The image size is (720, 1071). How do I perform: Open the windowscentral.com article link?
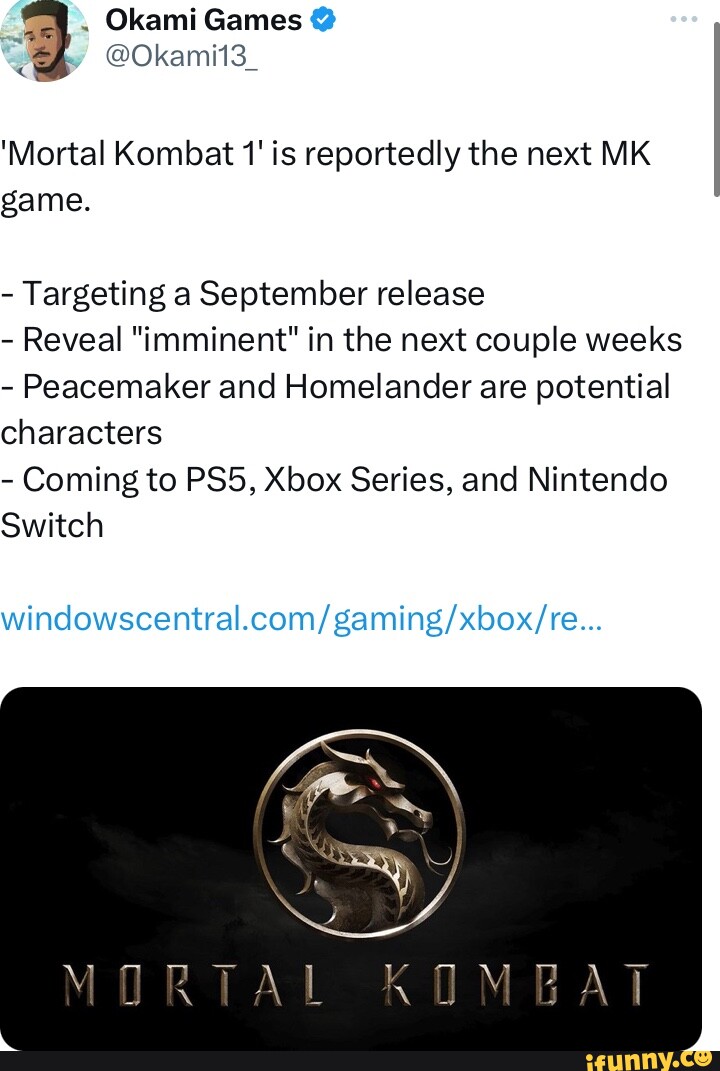coord(302,618)
